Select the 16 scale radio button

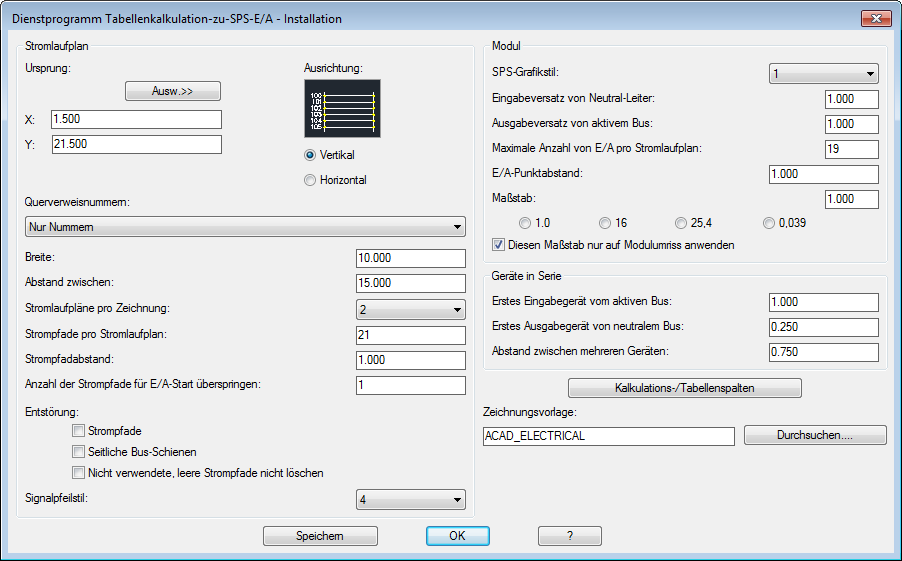(605, 223)
